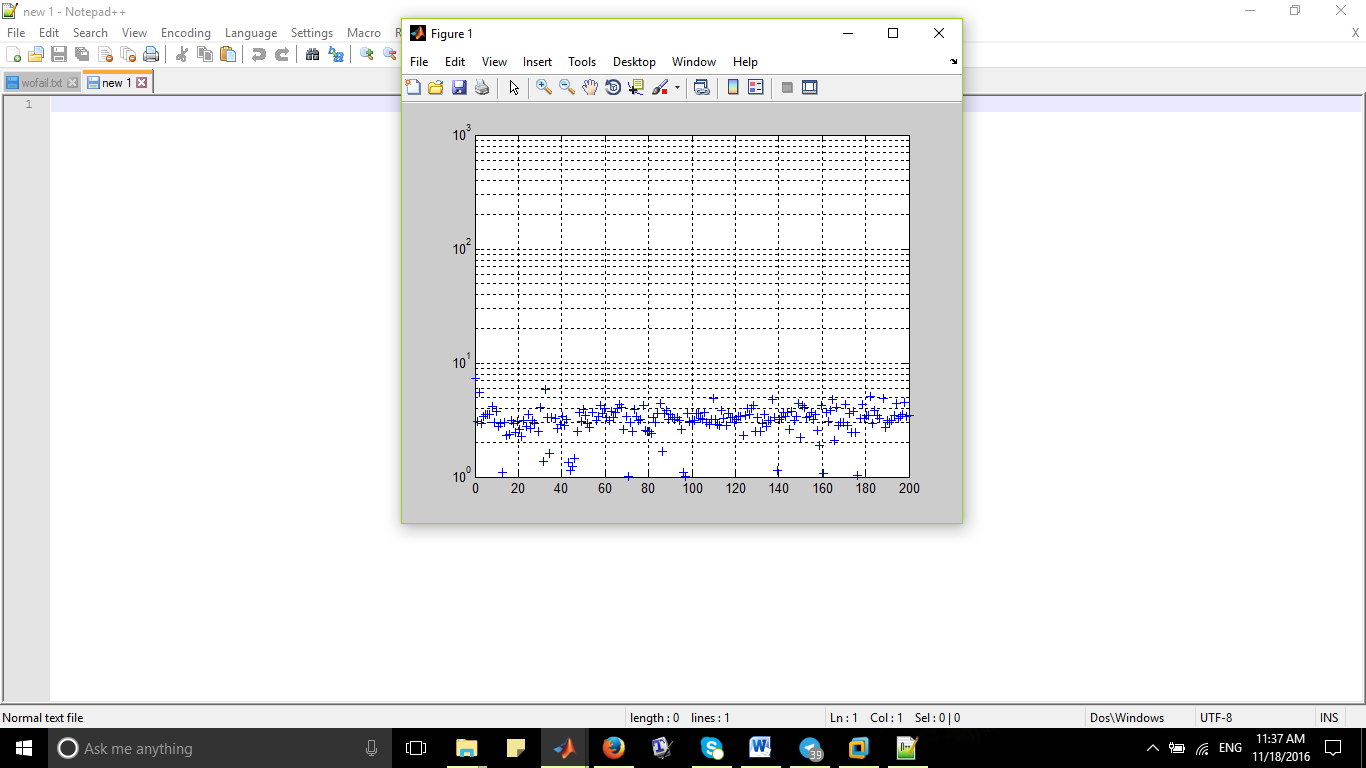Print the figure via the printer icon
1366x768 pixels.
point(482,88)
